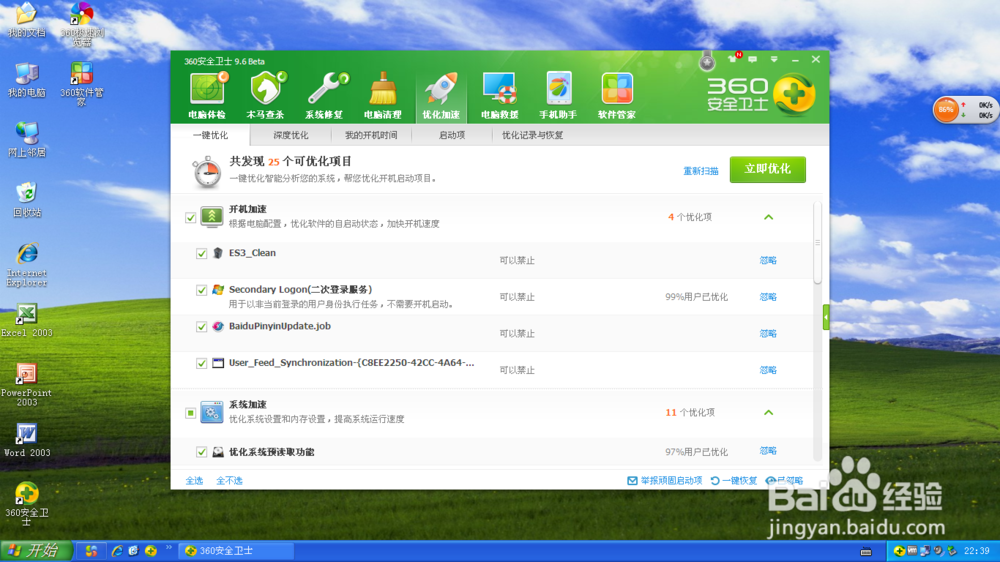This screenshot has width=1000, height=562.
Task: Click the 22:39 system clock
Action: (x=976, y=551)
